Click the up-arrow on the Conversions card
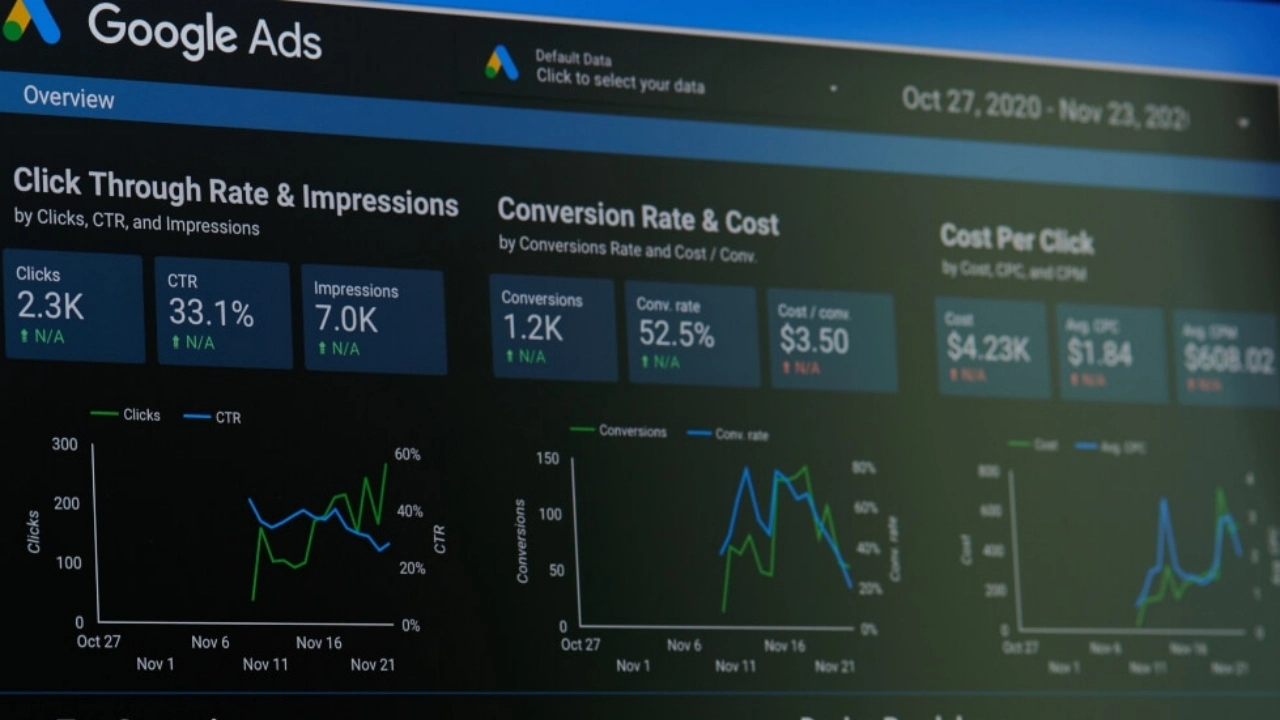The width and height of the screenshot is (1280, 720). coord(509,356)
